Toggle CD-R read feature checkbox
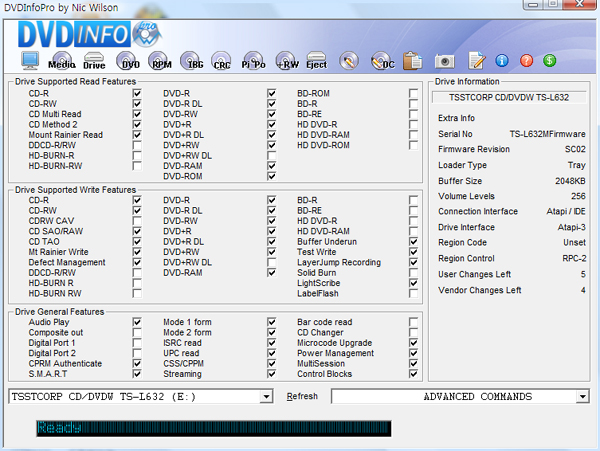 [137, 93]
